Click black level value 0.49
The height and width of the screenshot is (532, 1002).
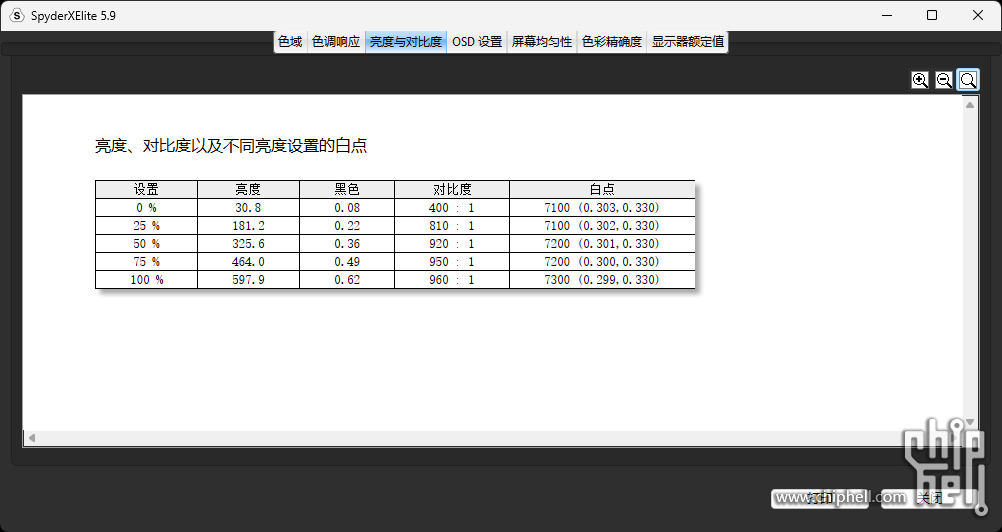click(347, 261)
